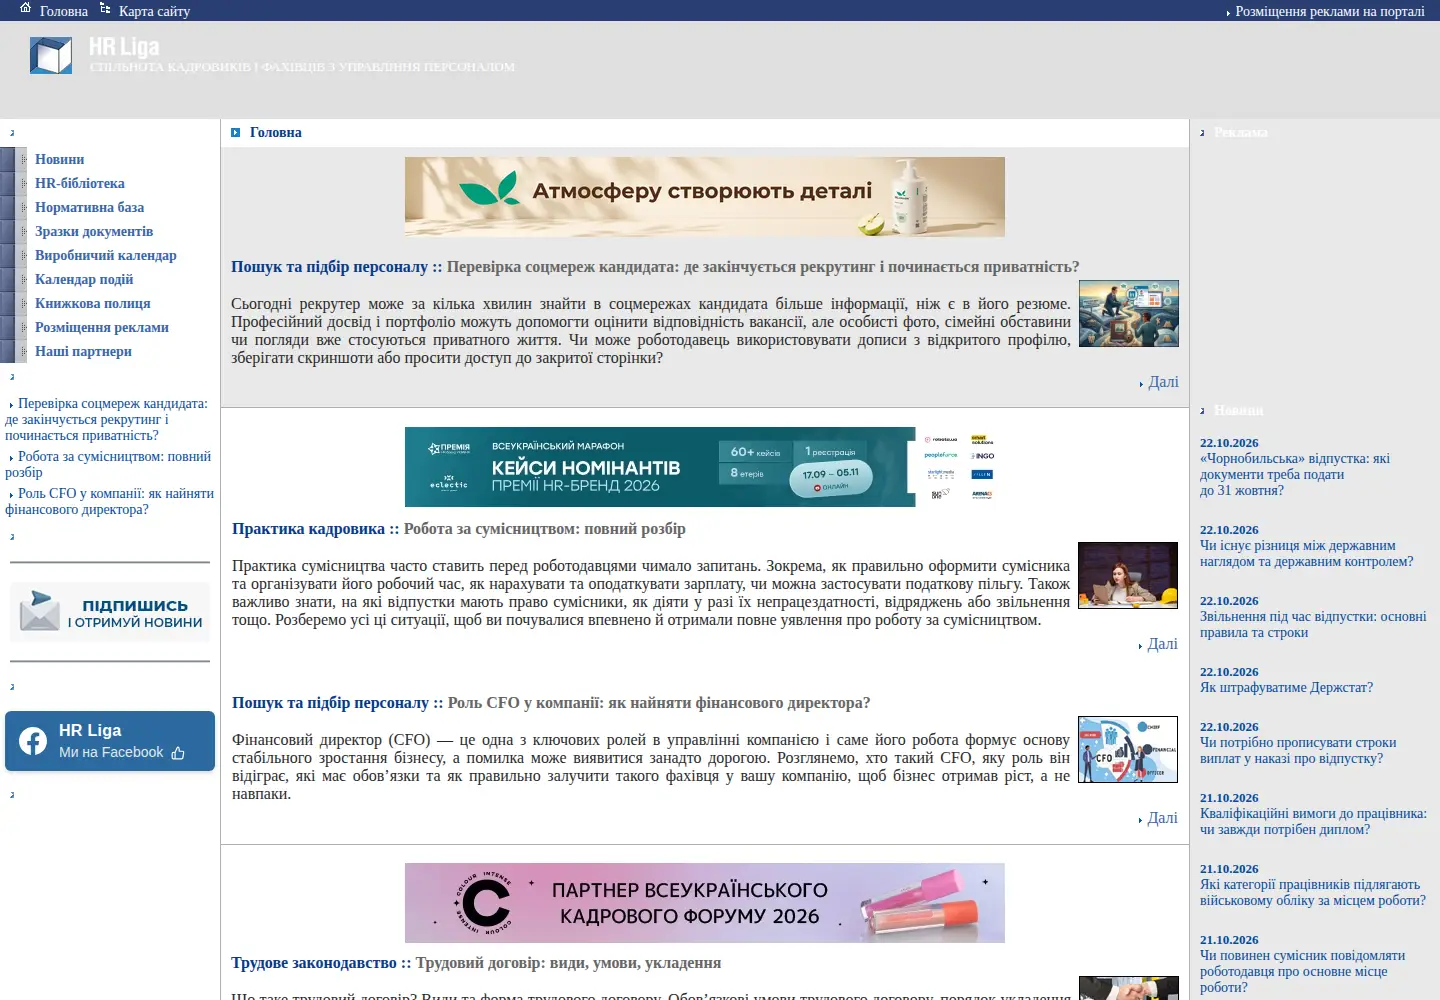
Task: Open Розміщення реклами left menu item
Action: 102,327
